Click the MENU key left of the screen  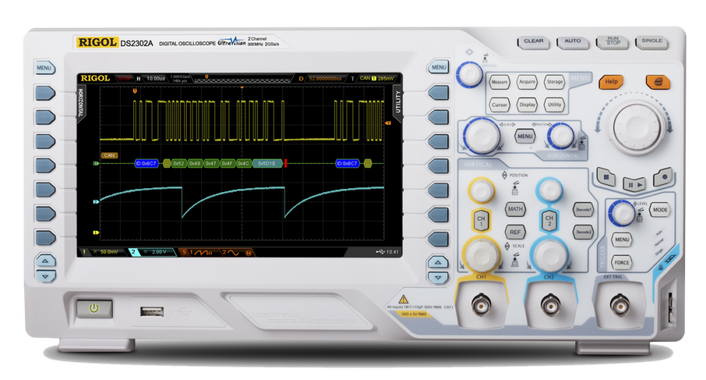pyautogui.click(x=45, y=68)
